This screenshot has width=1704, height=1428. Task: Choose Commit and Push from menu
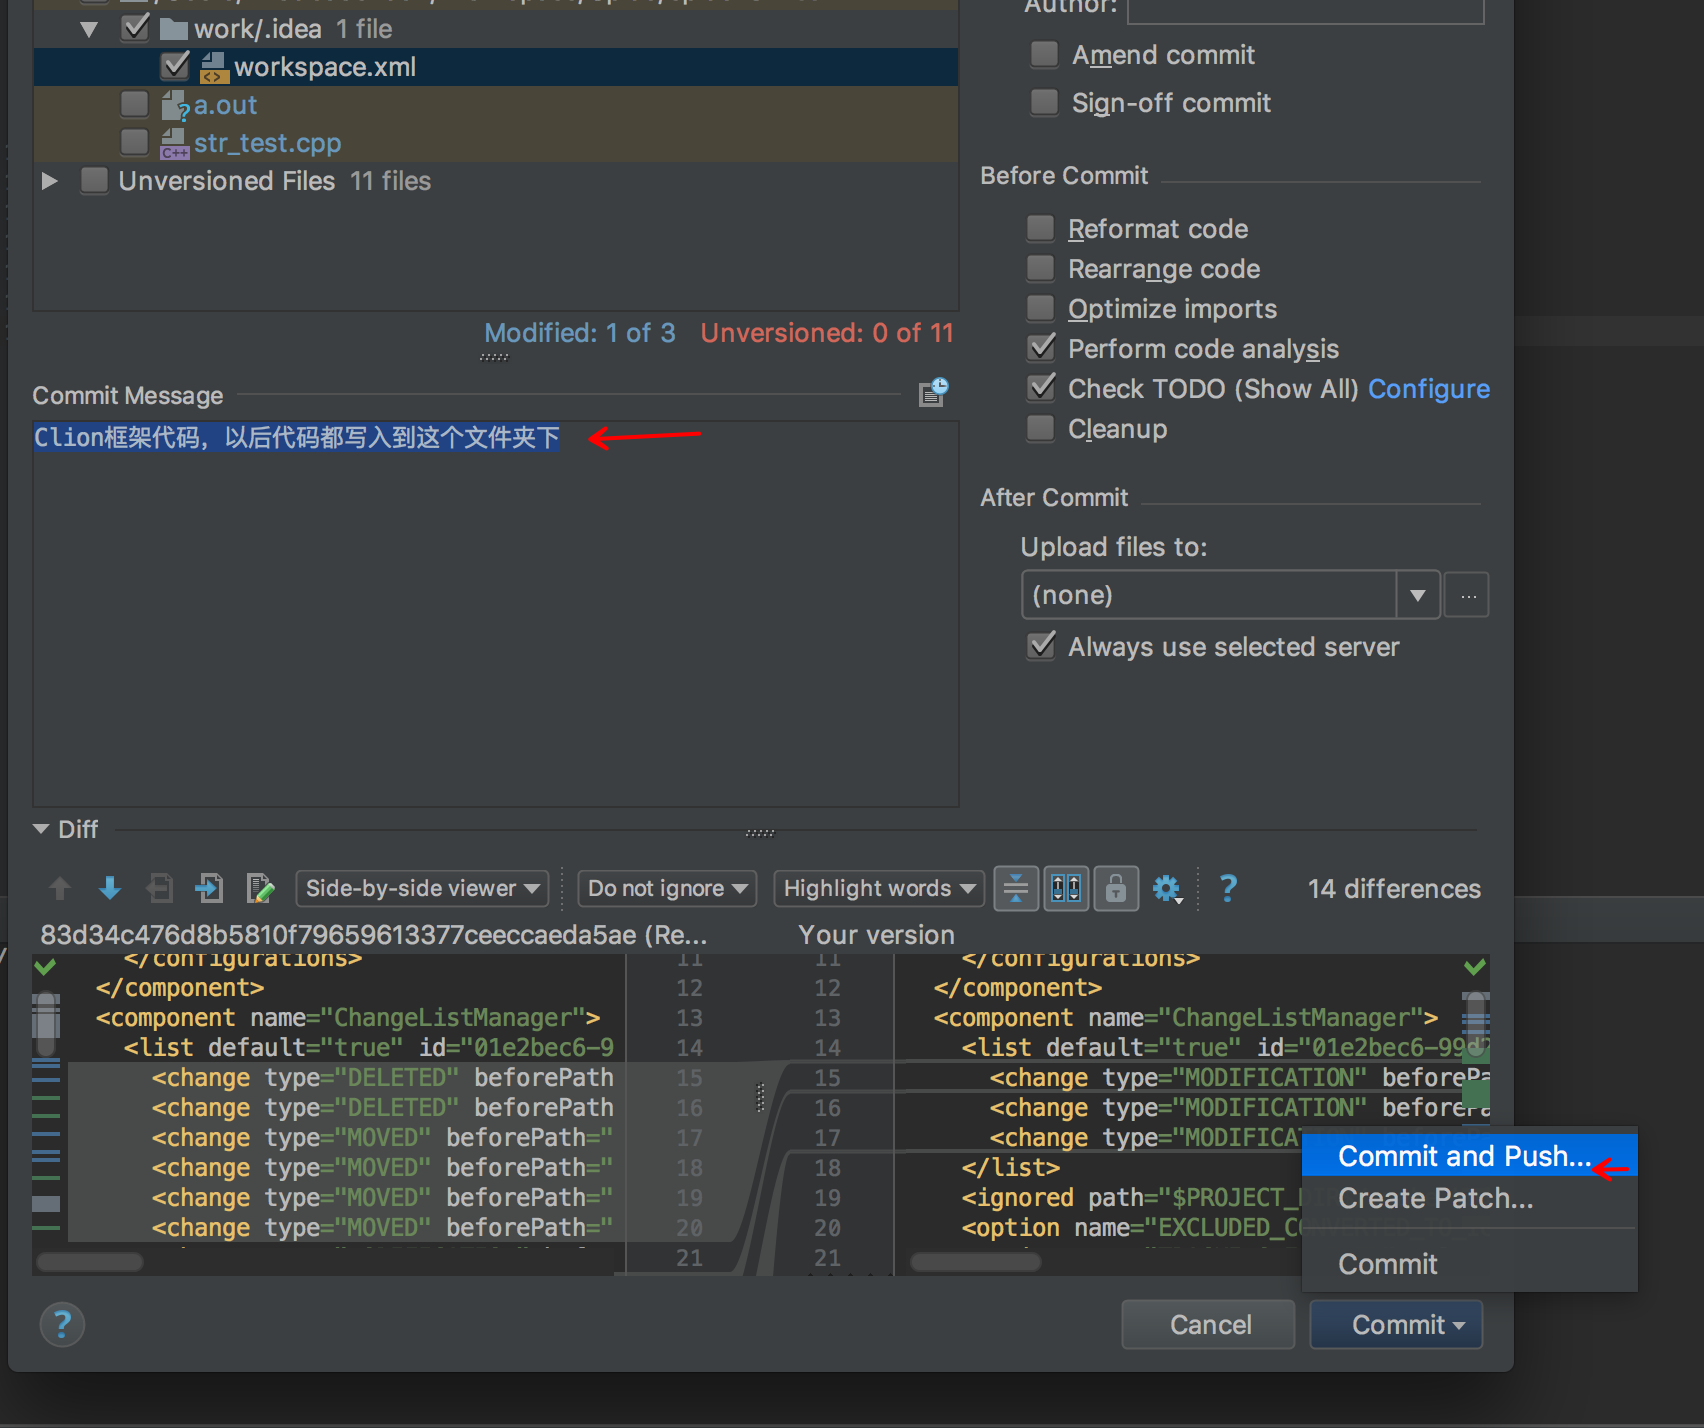click(1469, 1156)
